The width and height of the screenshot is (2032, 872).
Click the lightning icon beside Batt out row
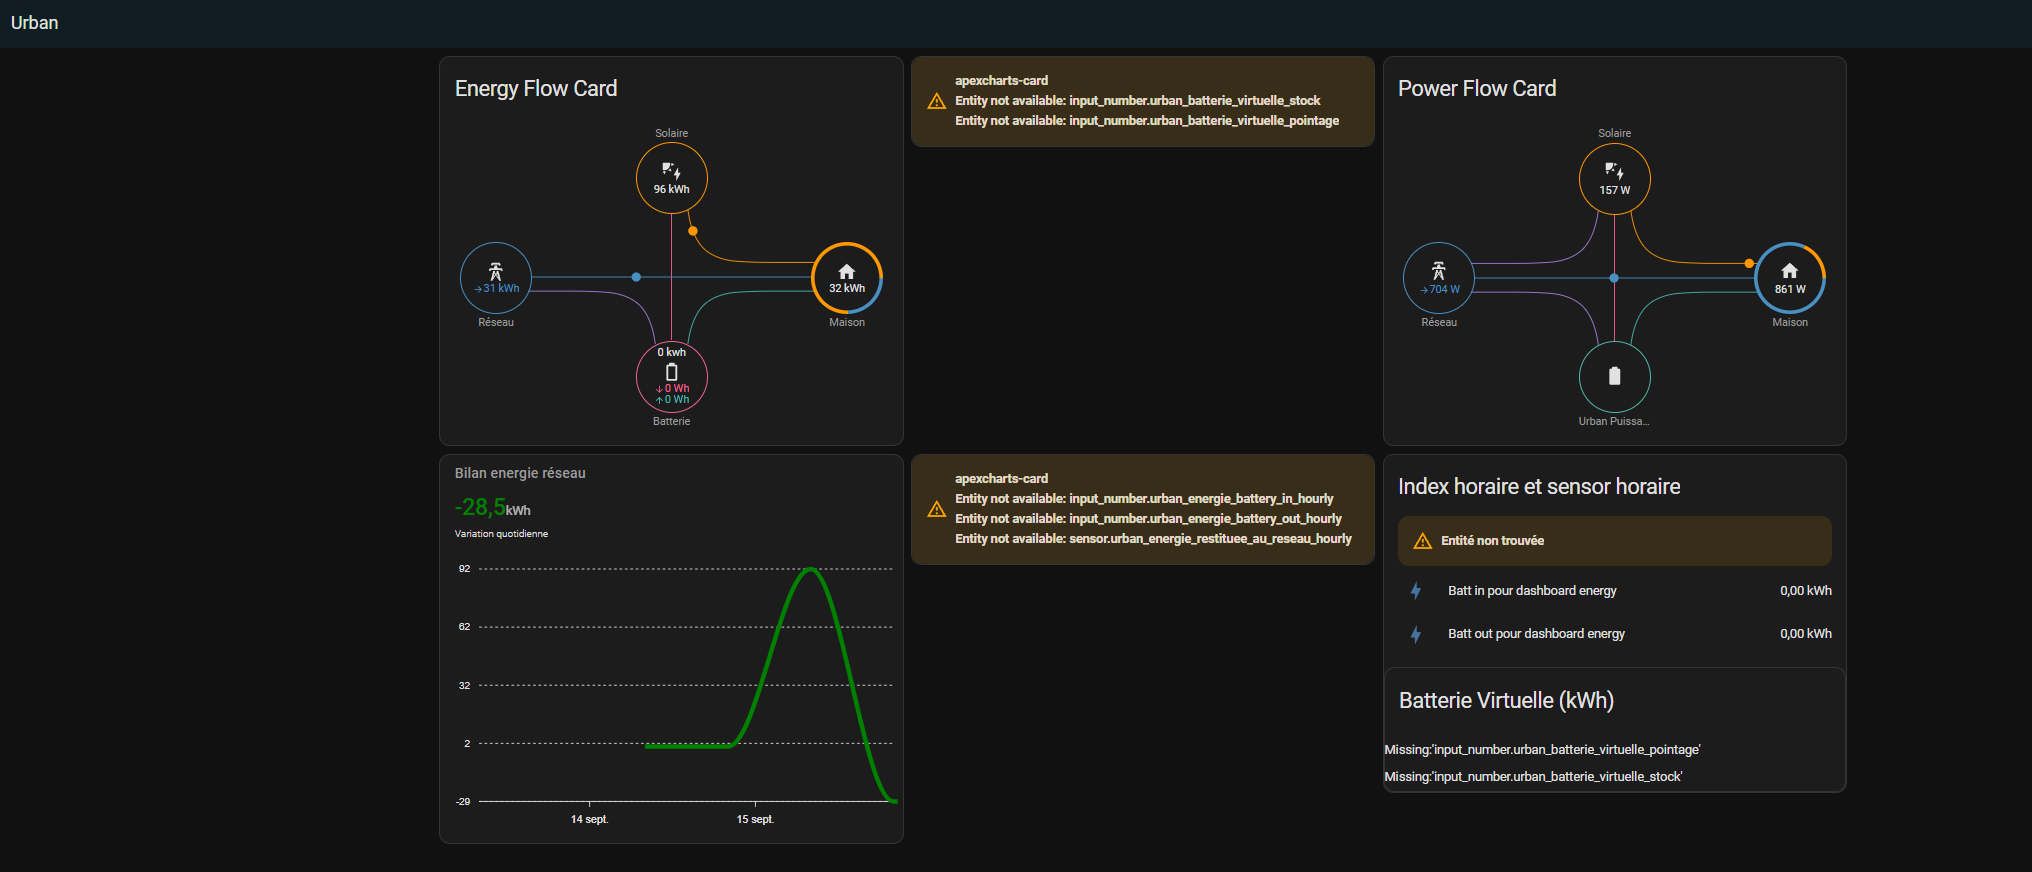click(x=1416, y=634)
